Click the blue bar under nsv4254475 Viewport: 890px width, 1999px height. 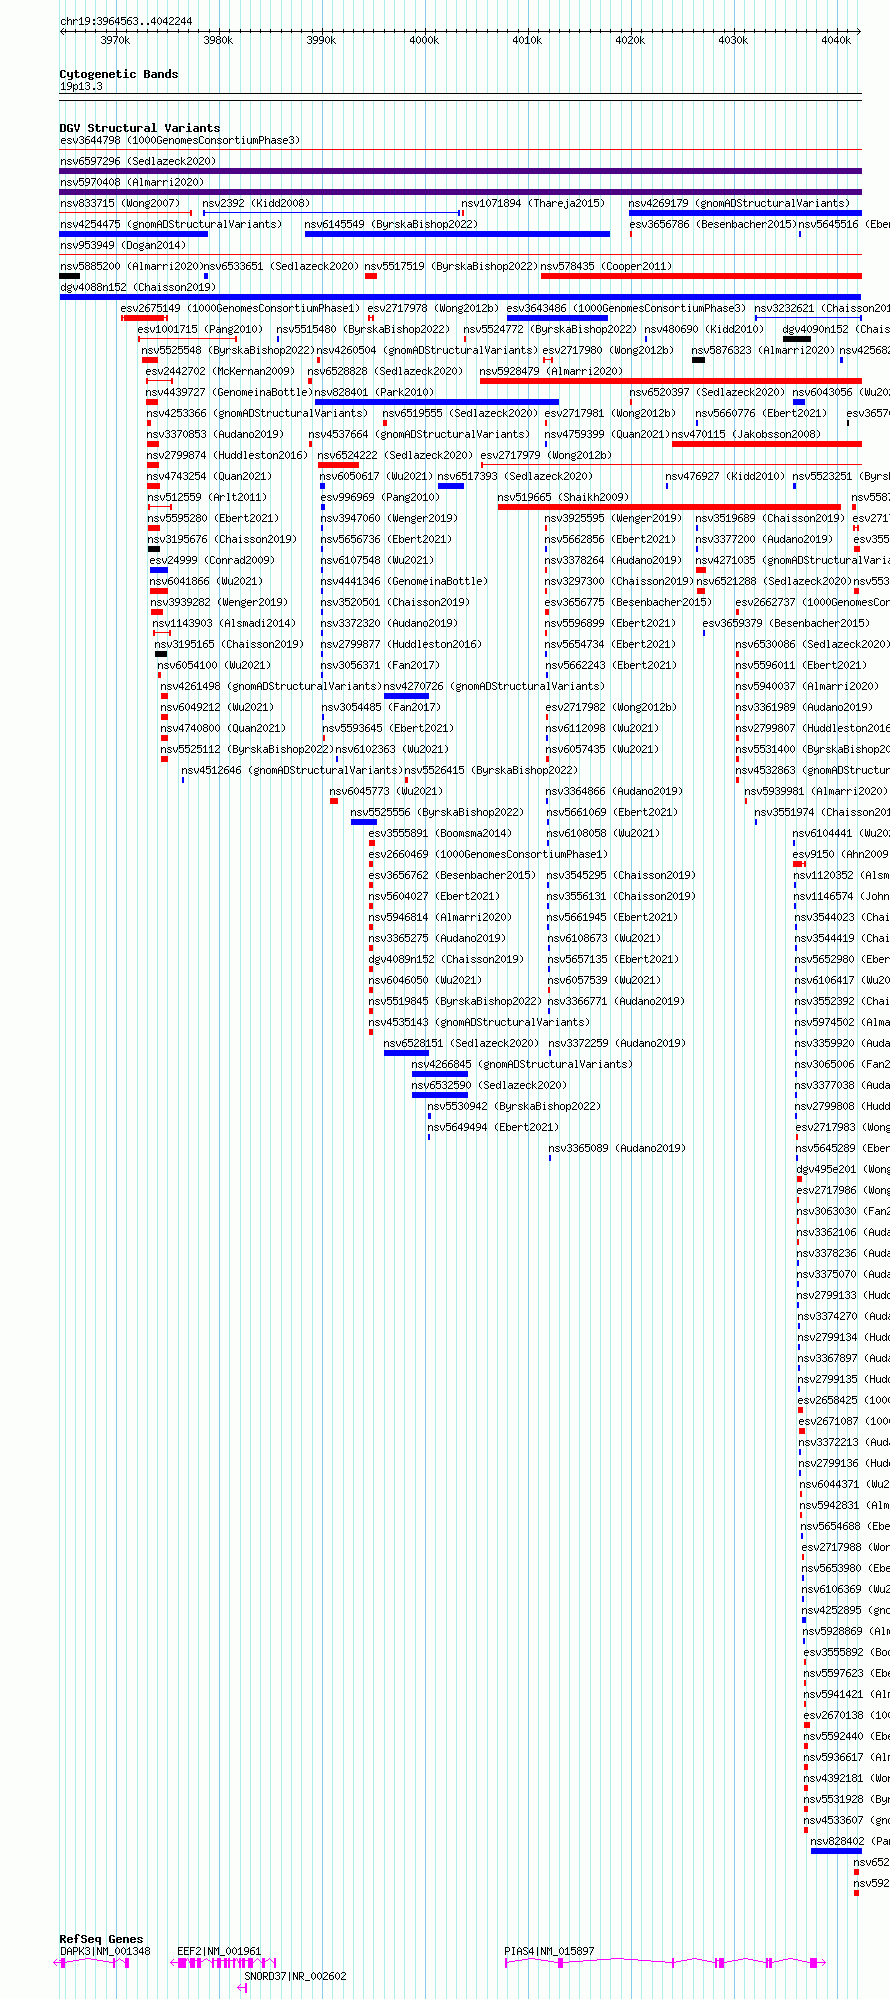tap(134, 234)
